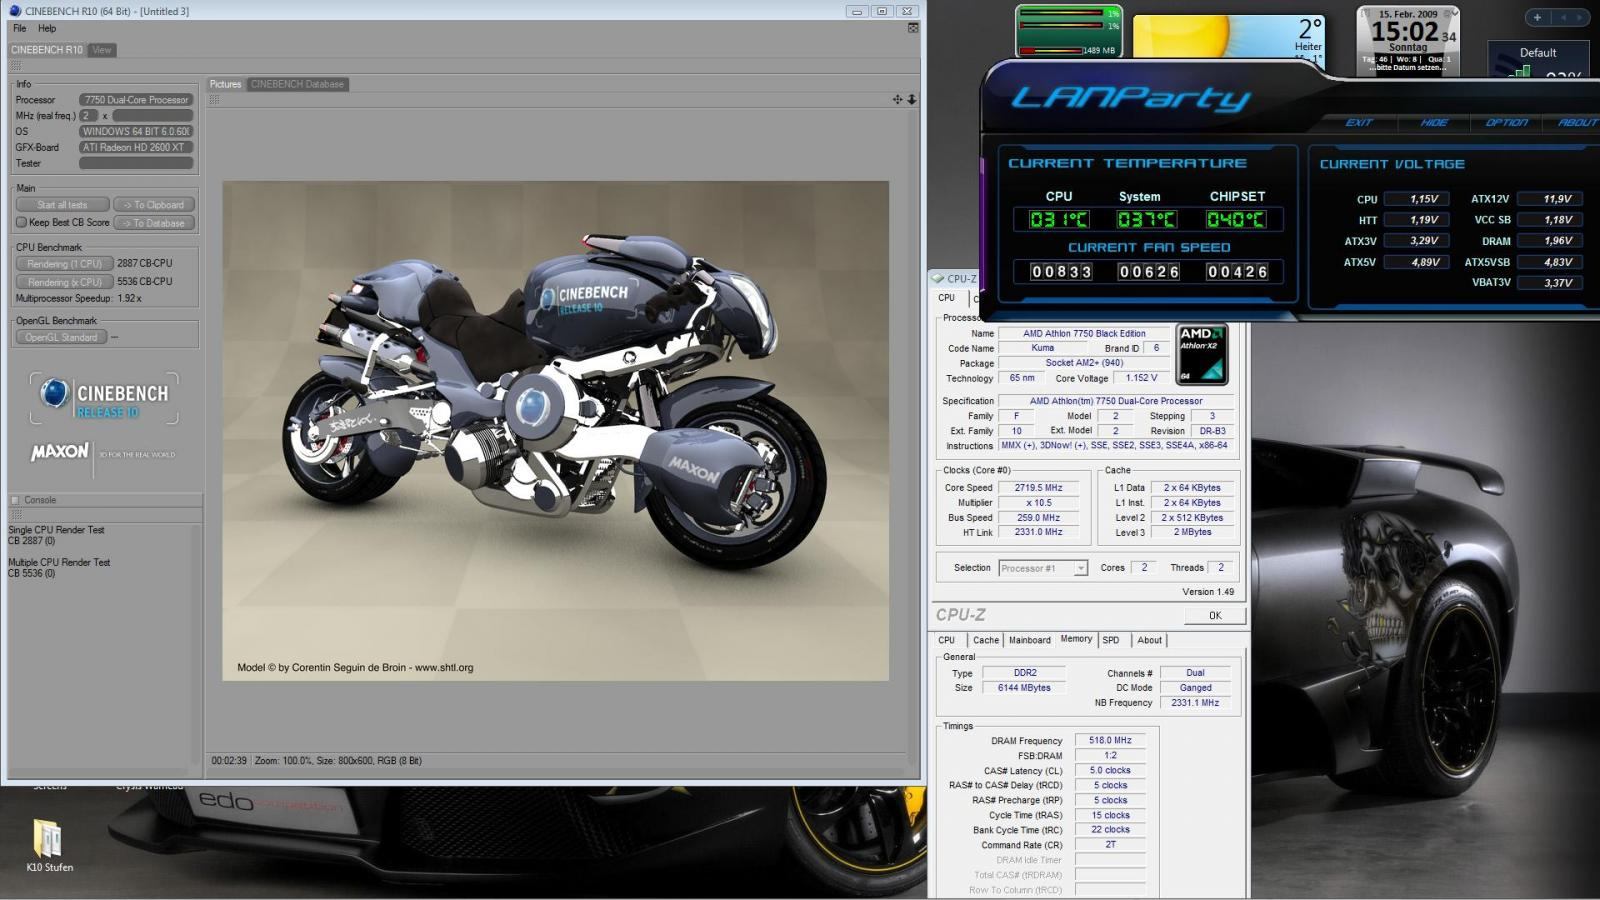Click the grip handle below the CINEBENCH R10 tab
Viewport: 1600px width, 900px height.
15,66
